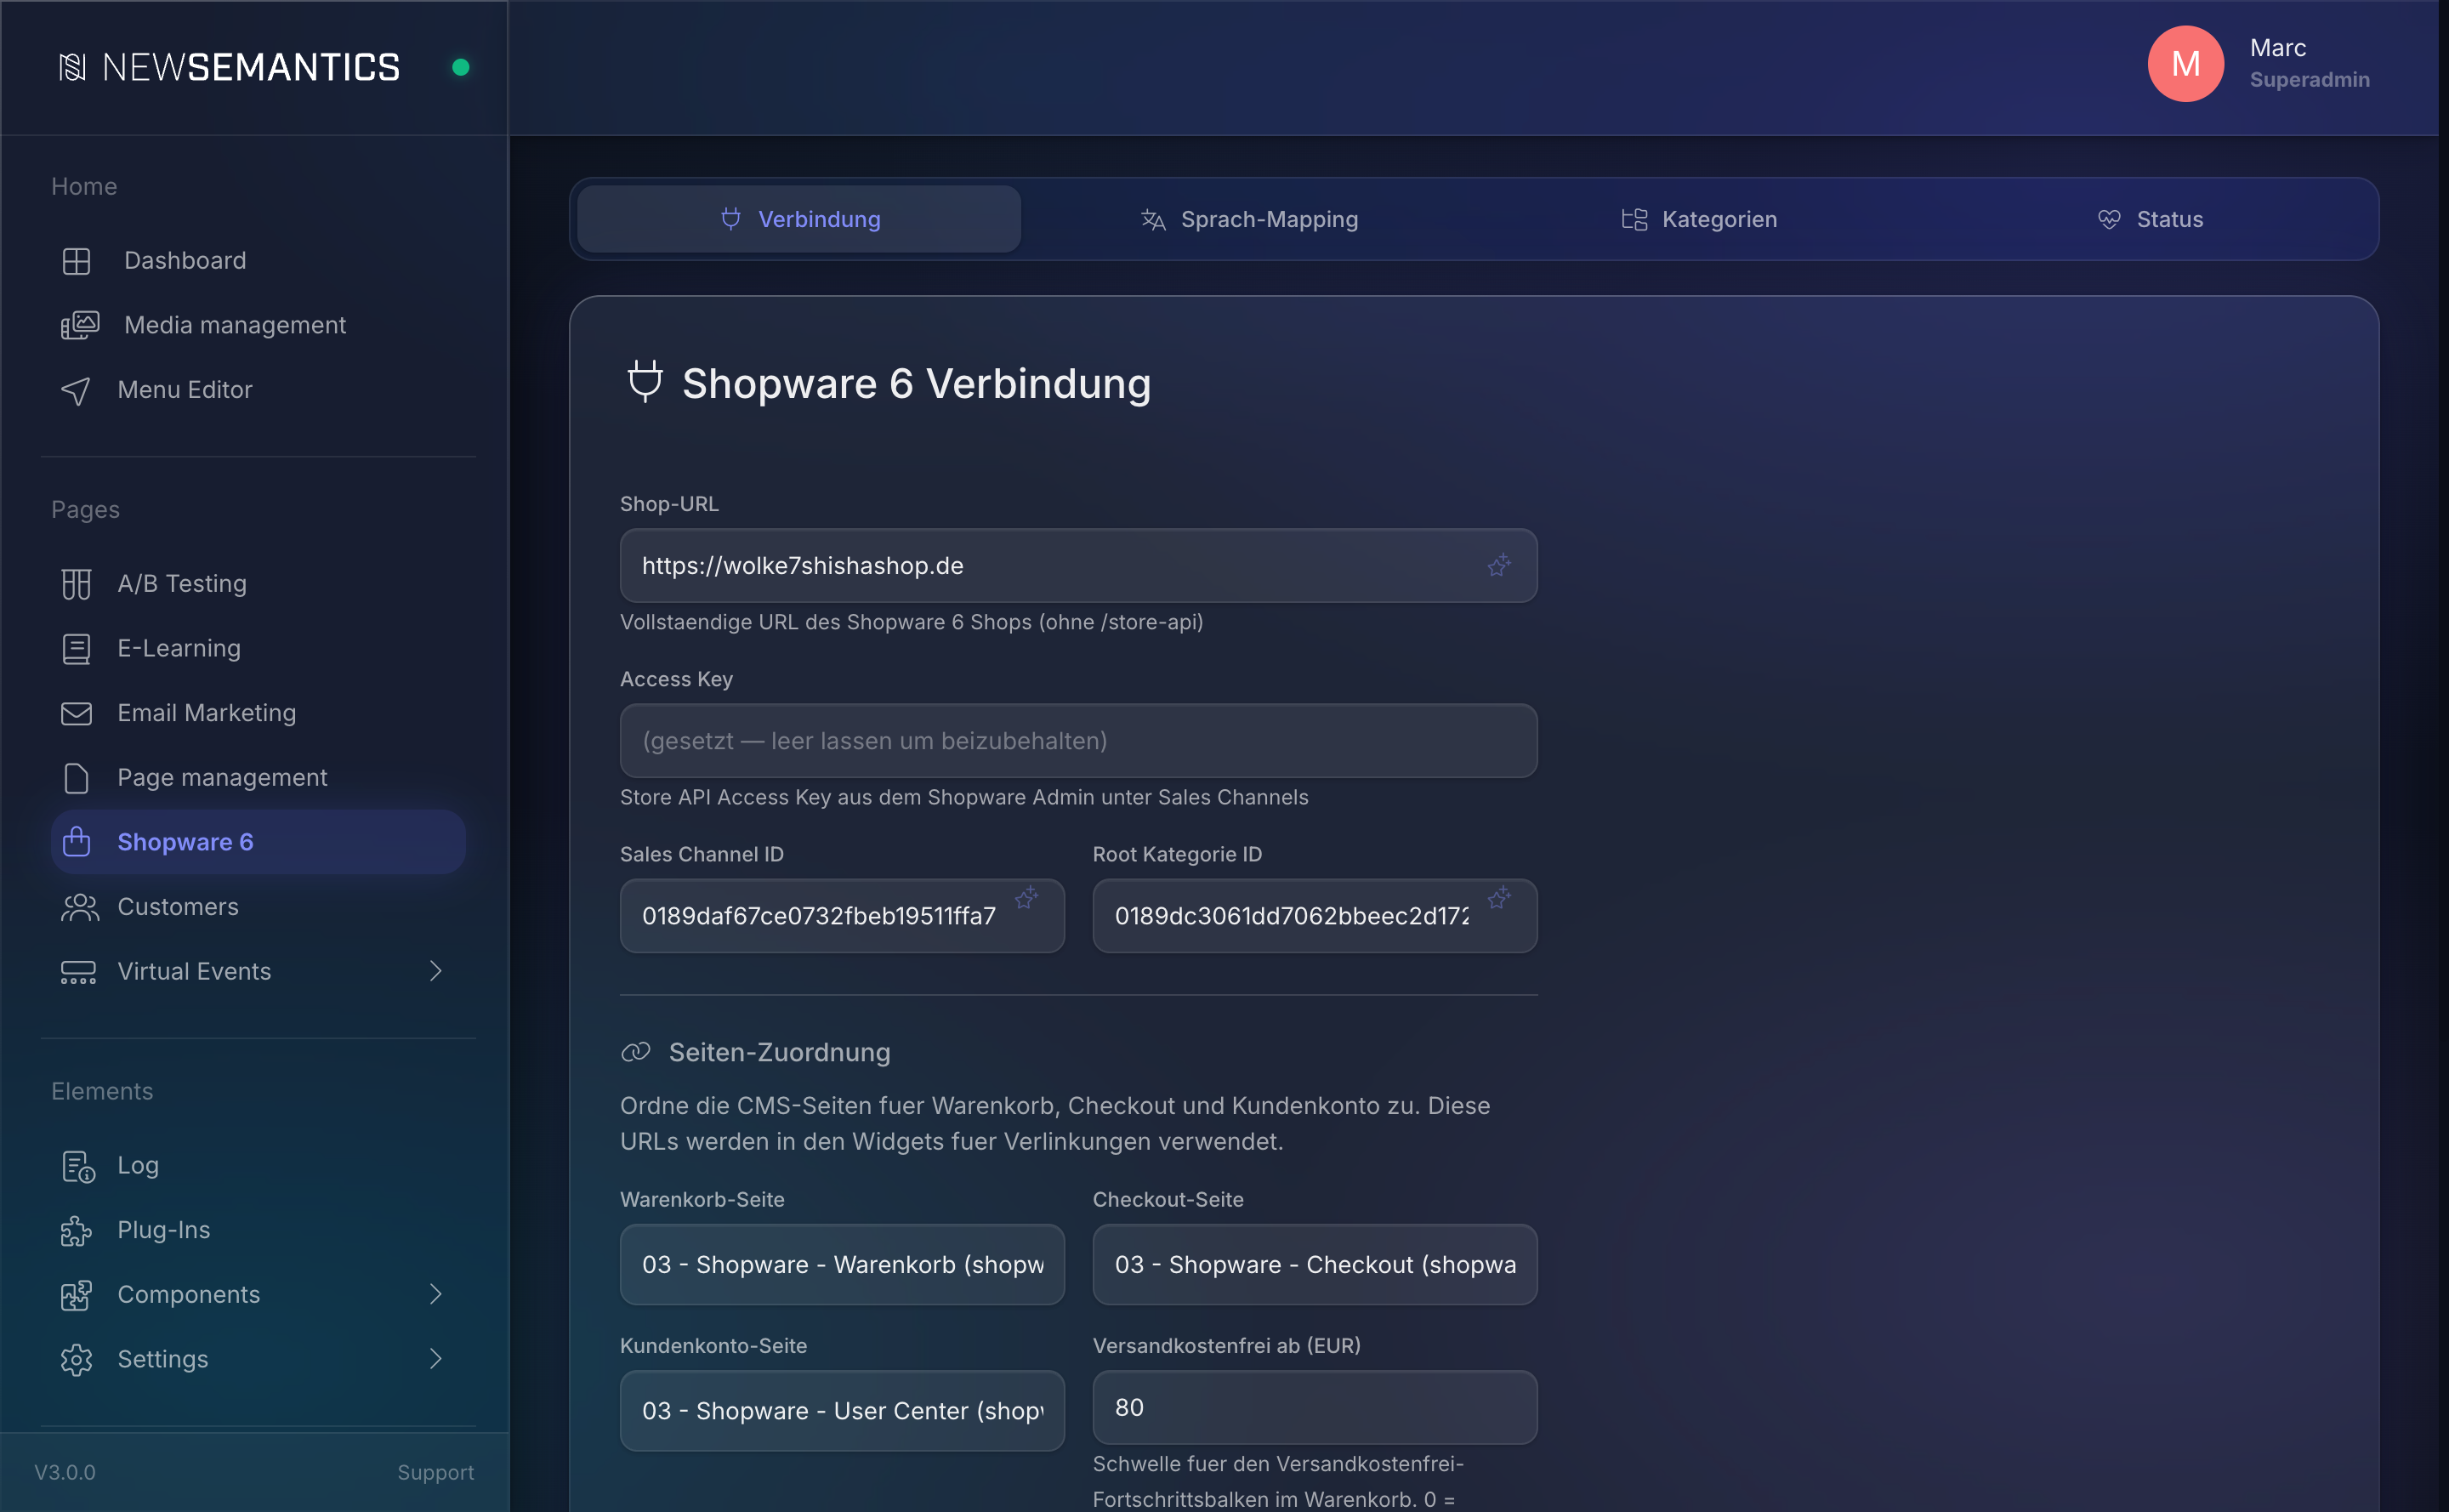Screen dimensions: 2449x1512
Task: Click the V3.0.0 version text
Action: click(65, 1473)
